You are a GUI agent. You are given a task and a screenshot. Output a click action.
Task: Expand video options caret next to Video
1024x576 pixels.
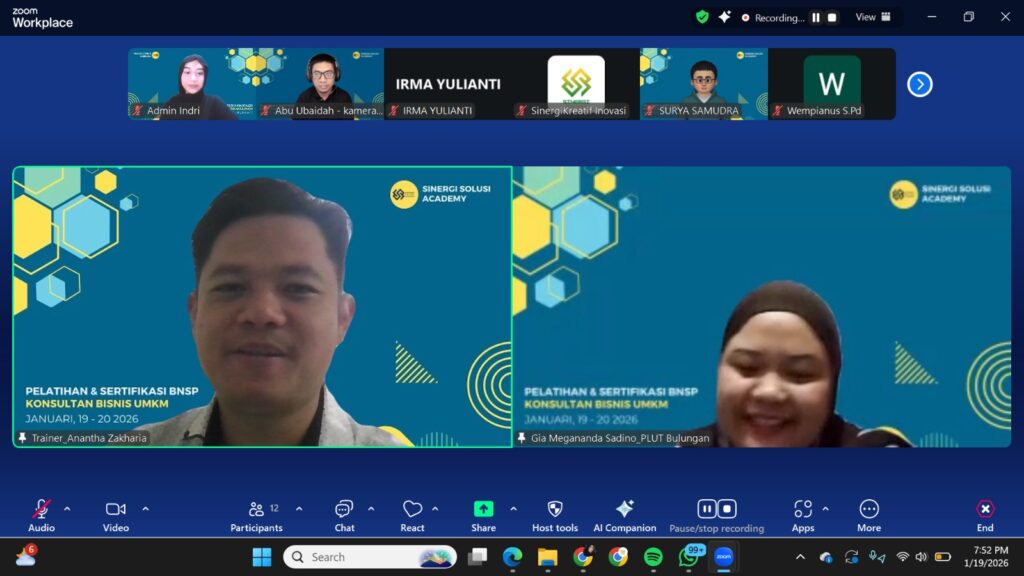coord(145,508)
